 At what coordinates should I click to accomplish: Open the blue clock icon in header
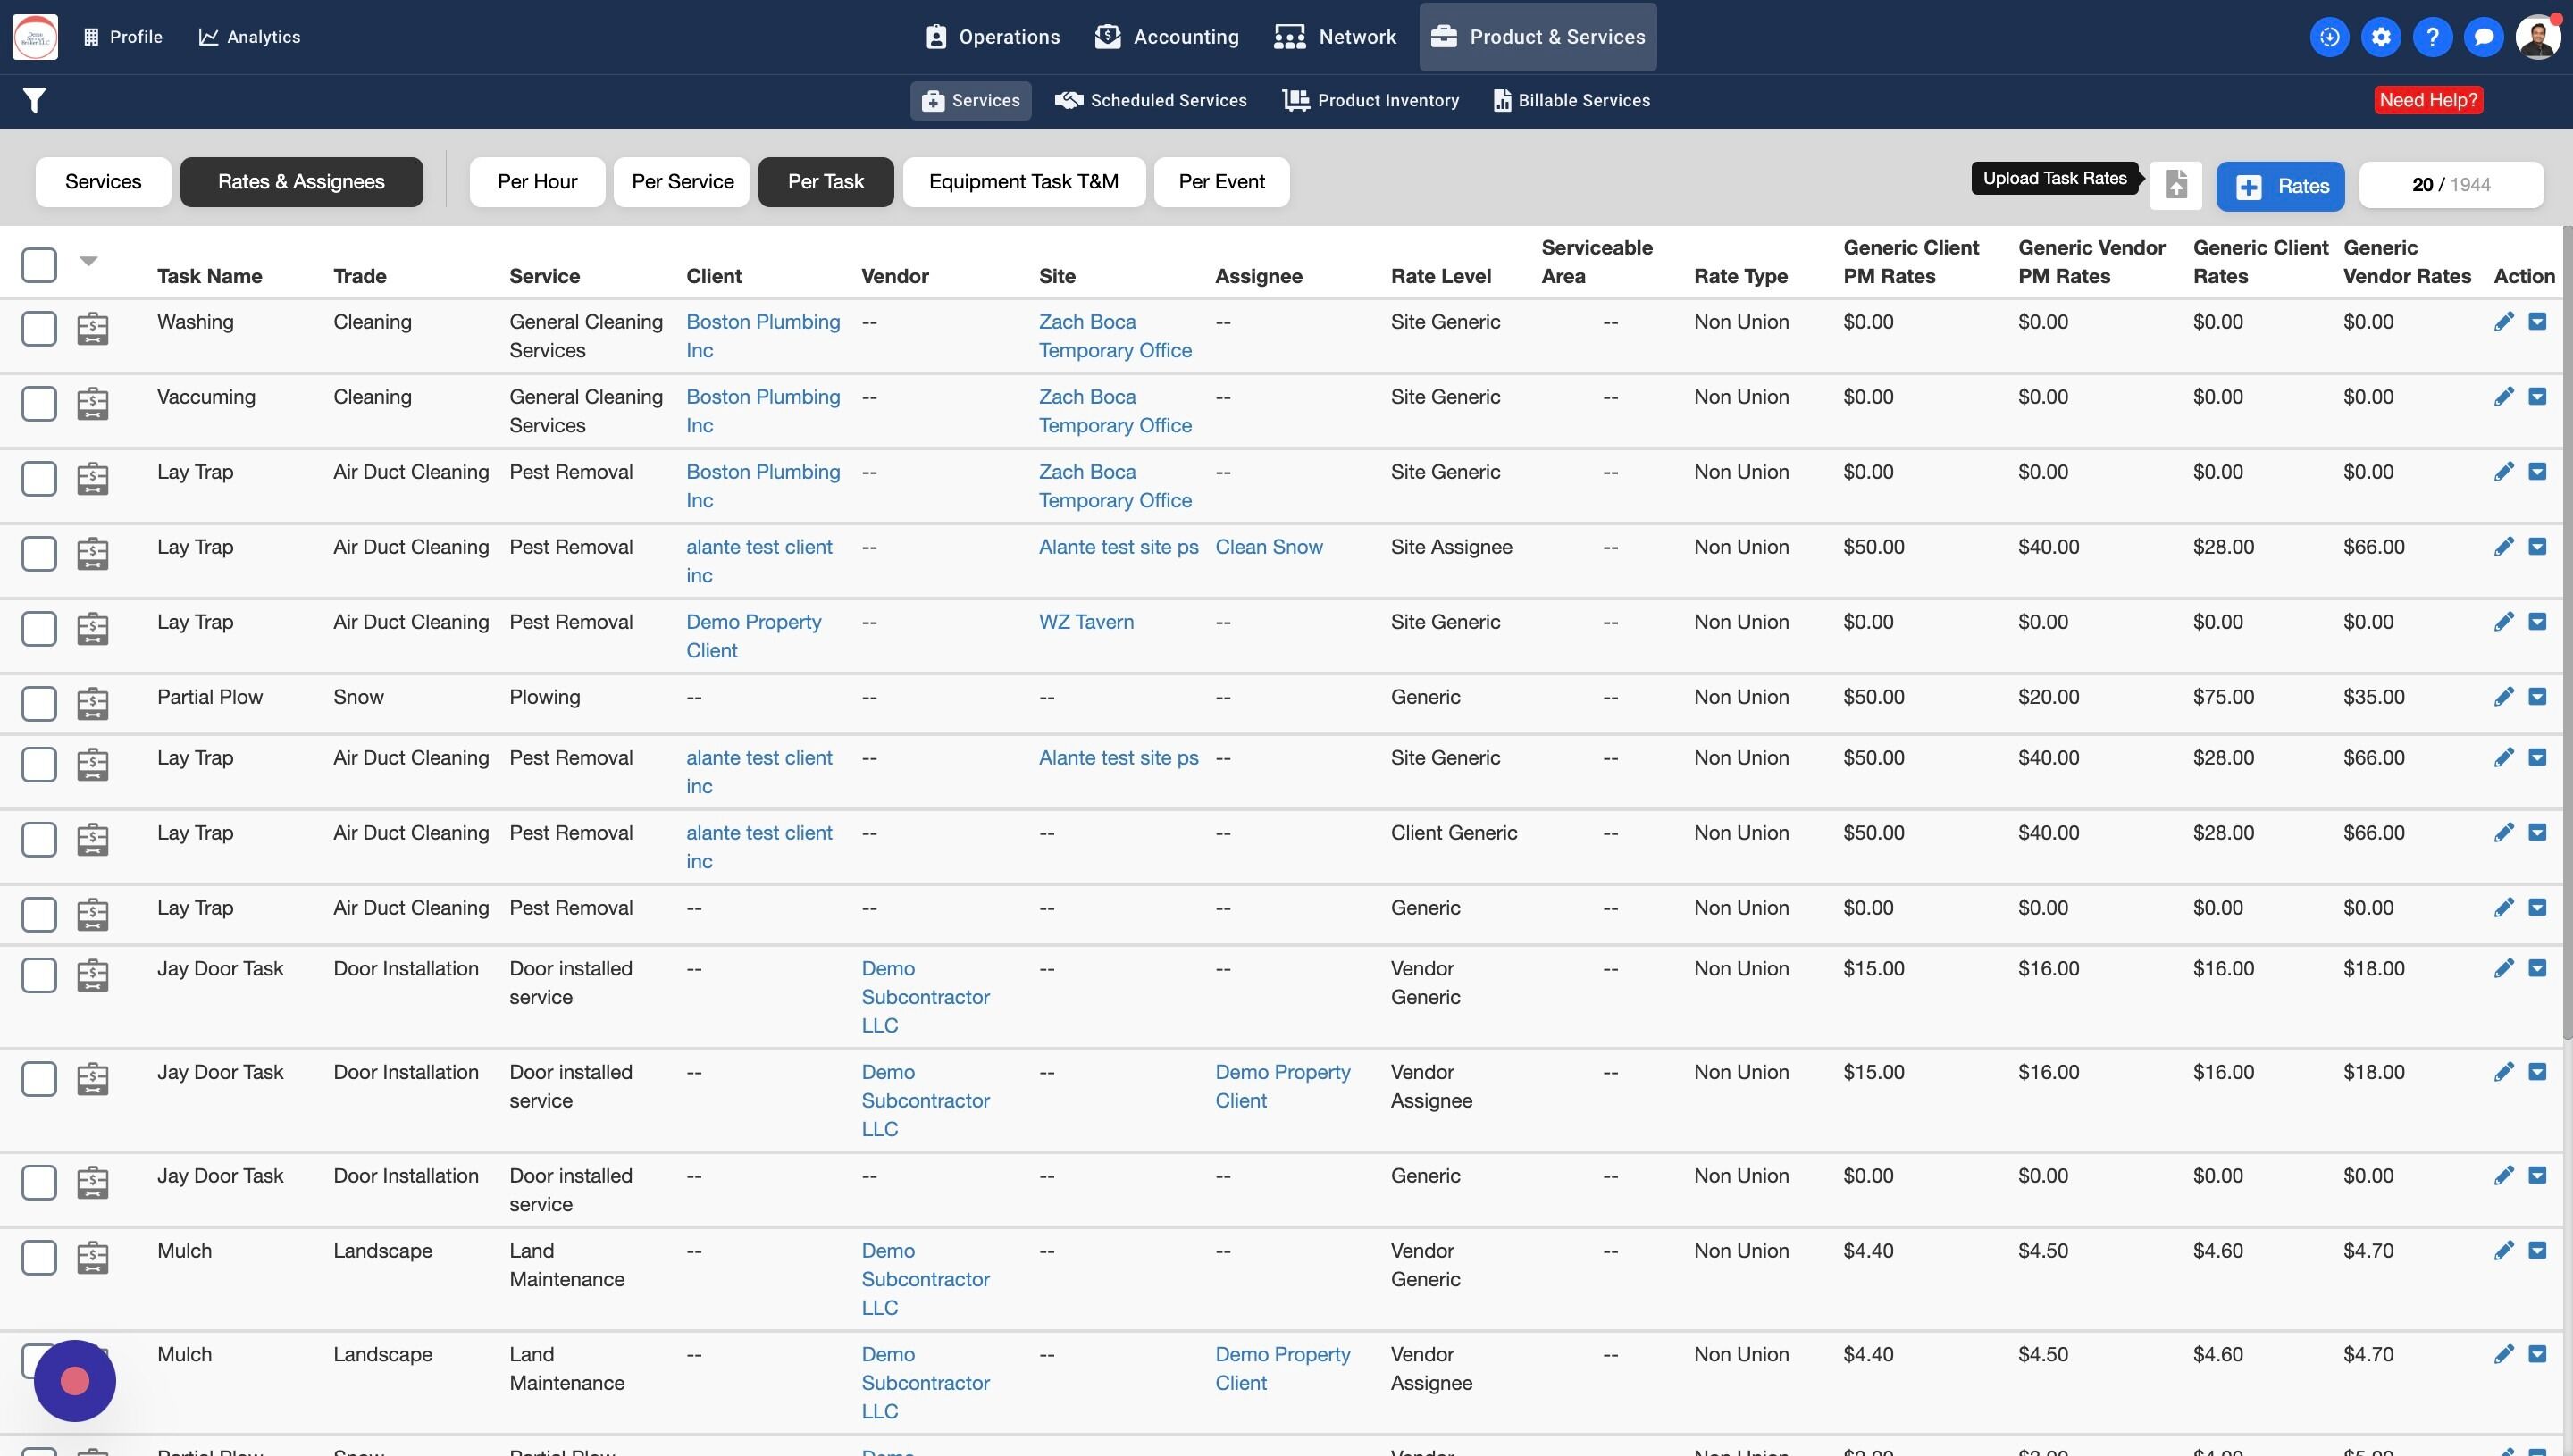point(2329,37)
